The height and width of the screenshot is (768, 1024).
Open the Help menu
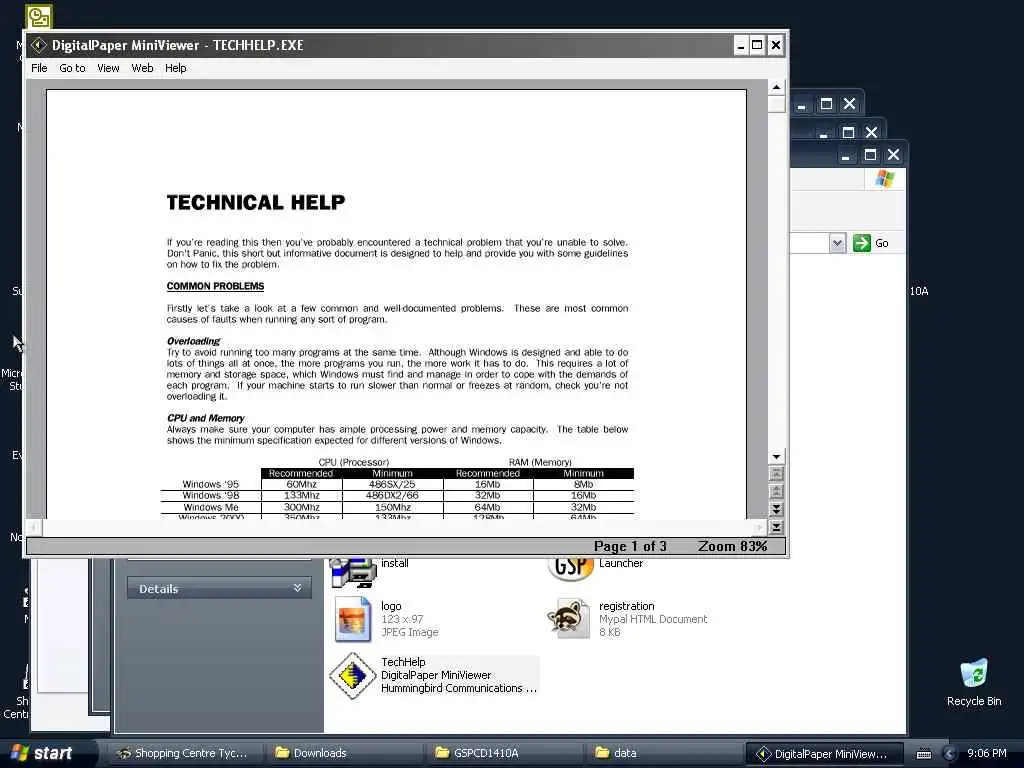176,68
